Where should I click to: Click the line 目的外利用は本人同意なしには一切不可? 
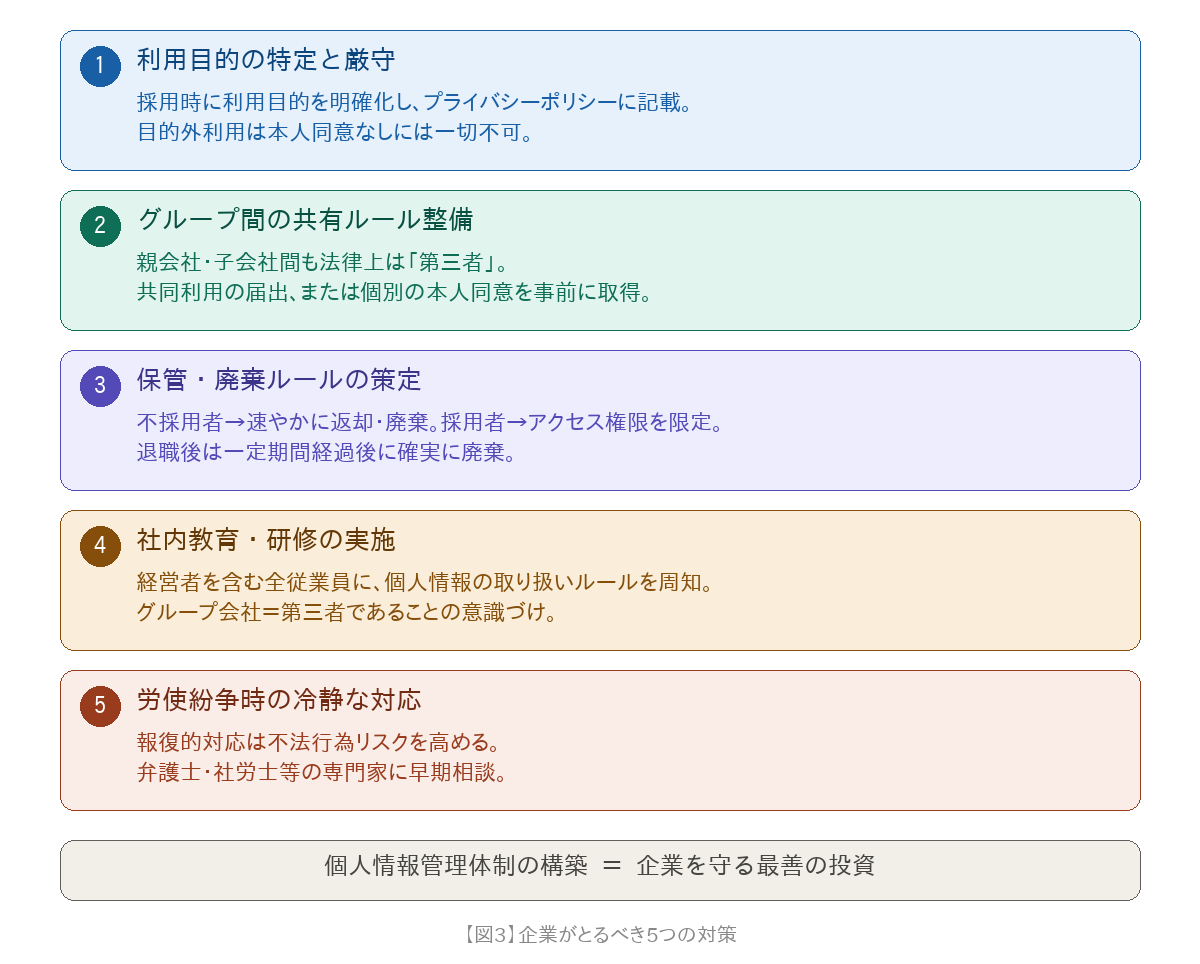[336, 132]
